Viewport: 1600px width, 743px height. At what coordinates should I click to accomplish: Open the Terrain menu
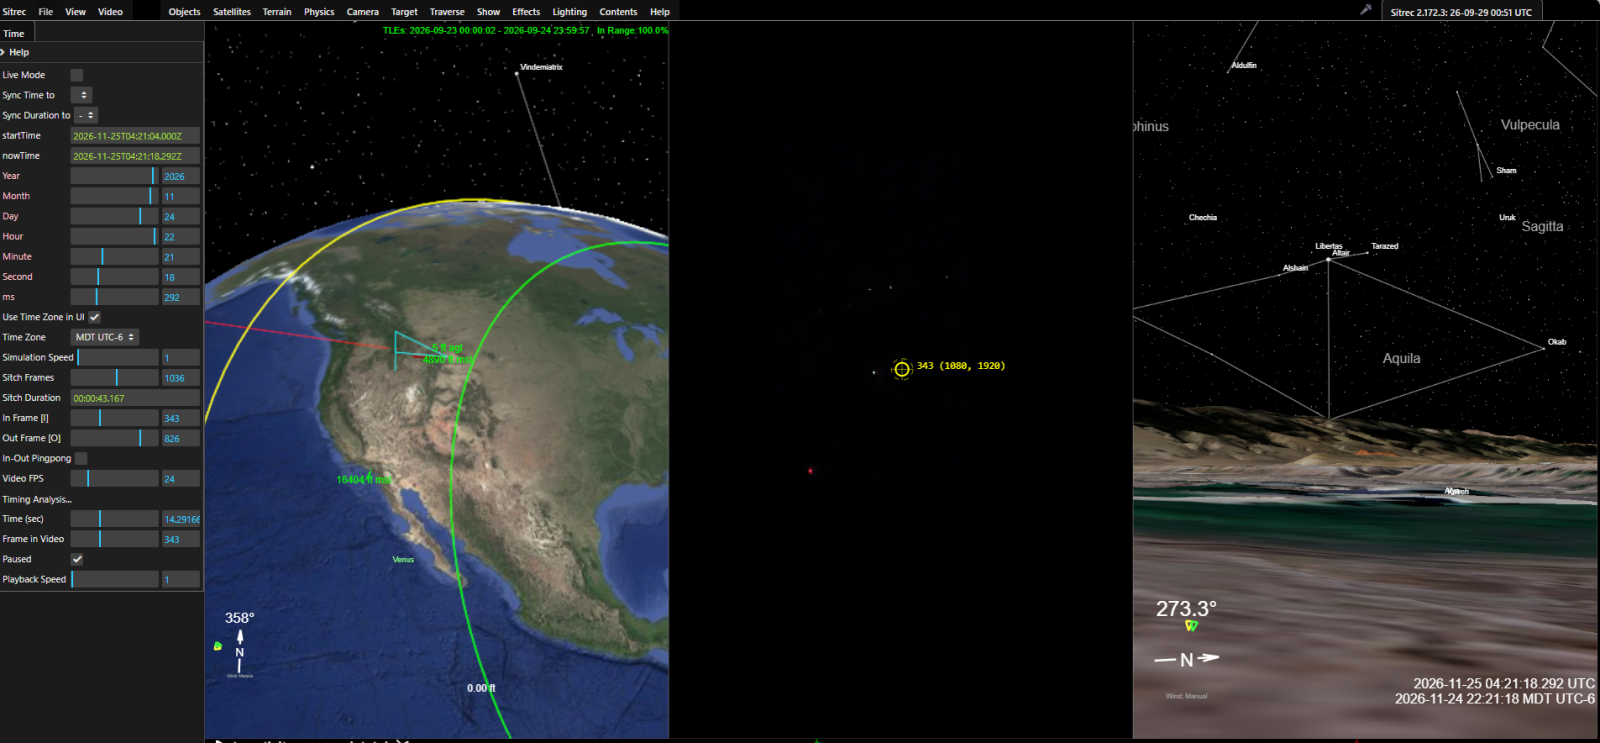pos(277,12)
